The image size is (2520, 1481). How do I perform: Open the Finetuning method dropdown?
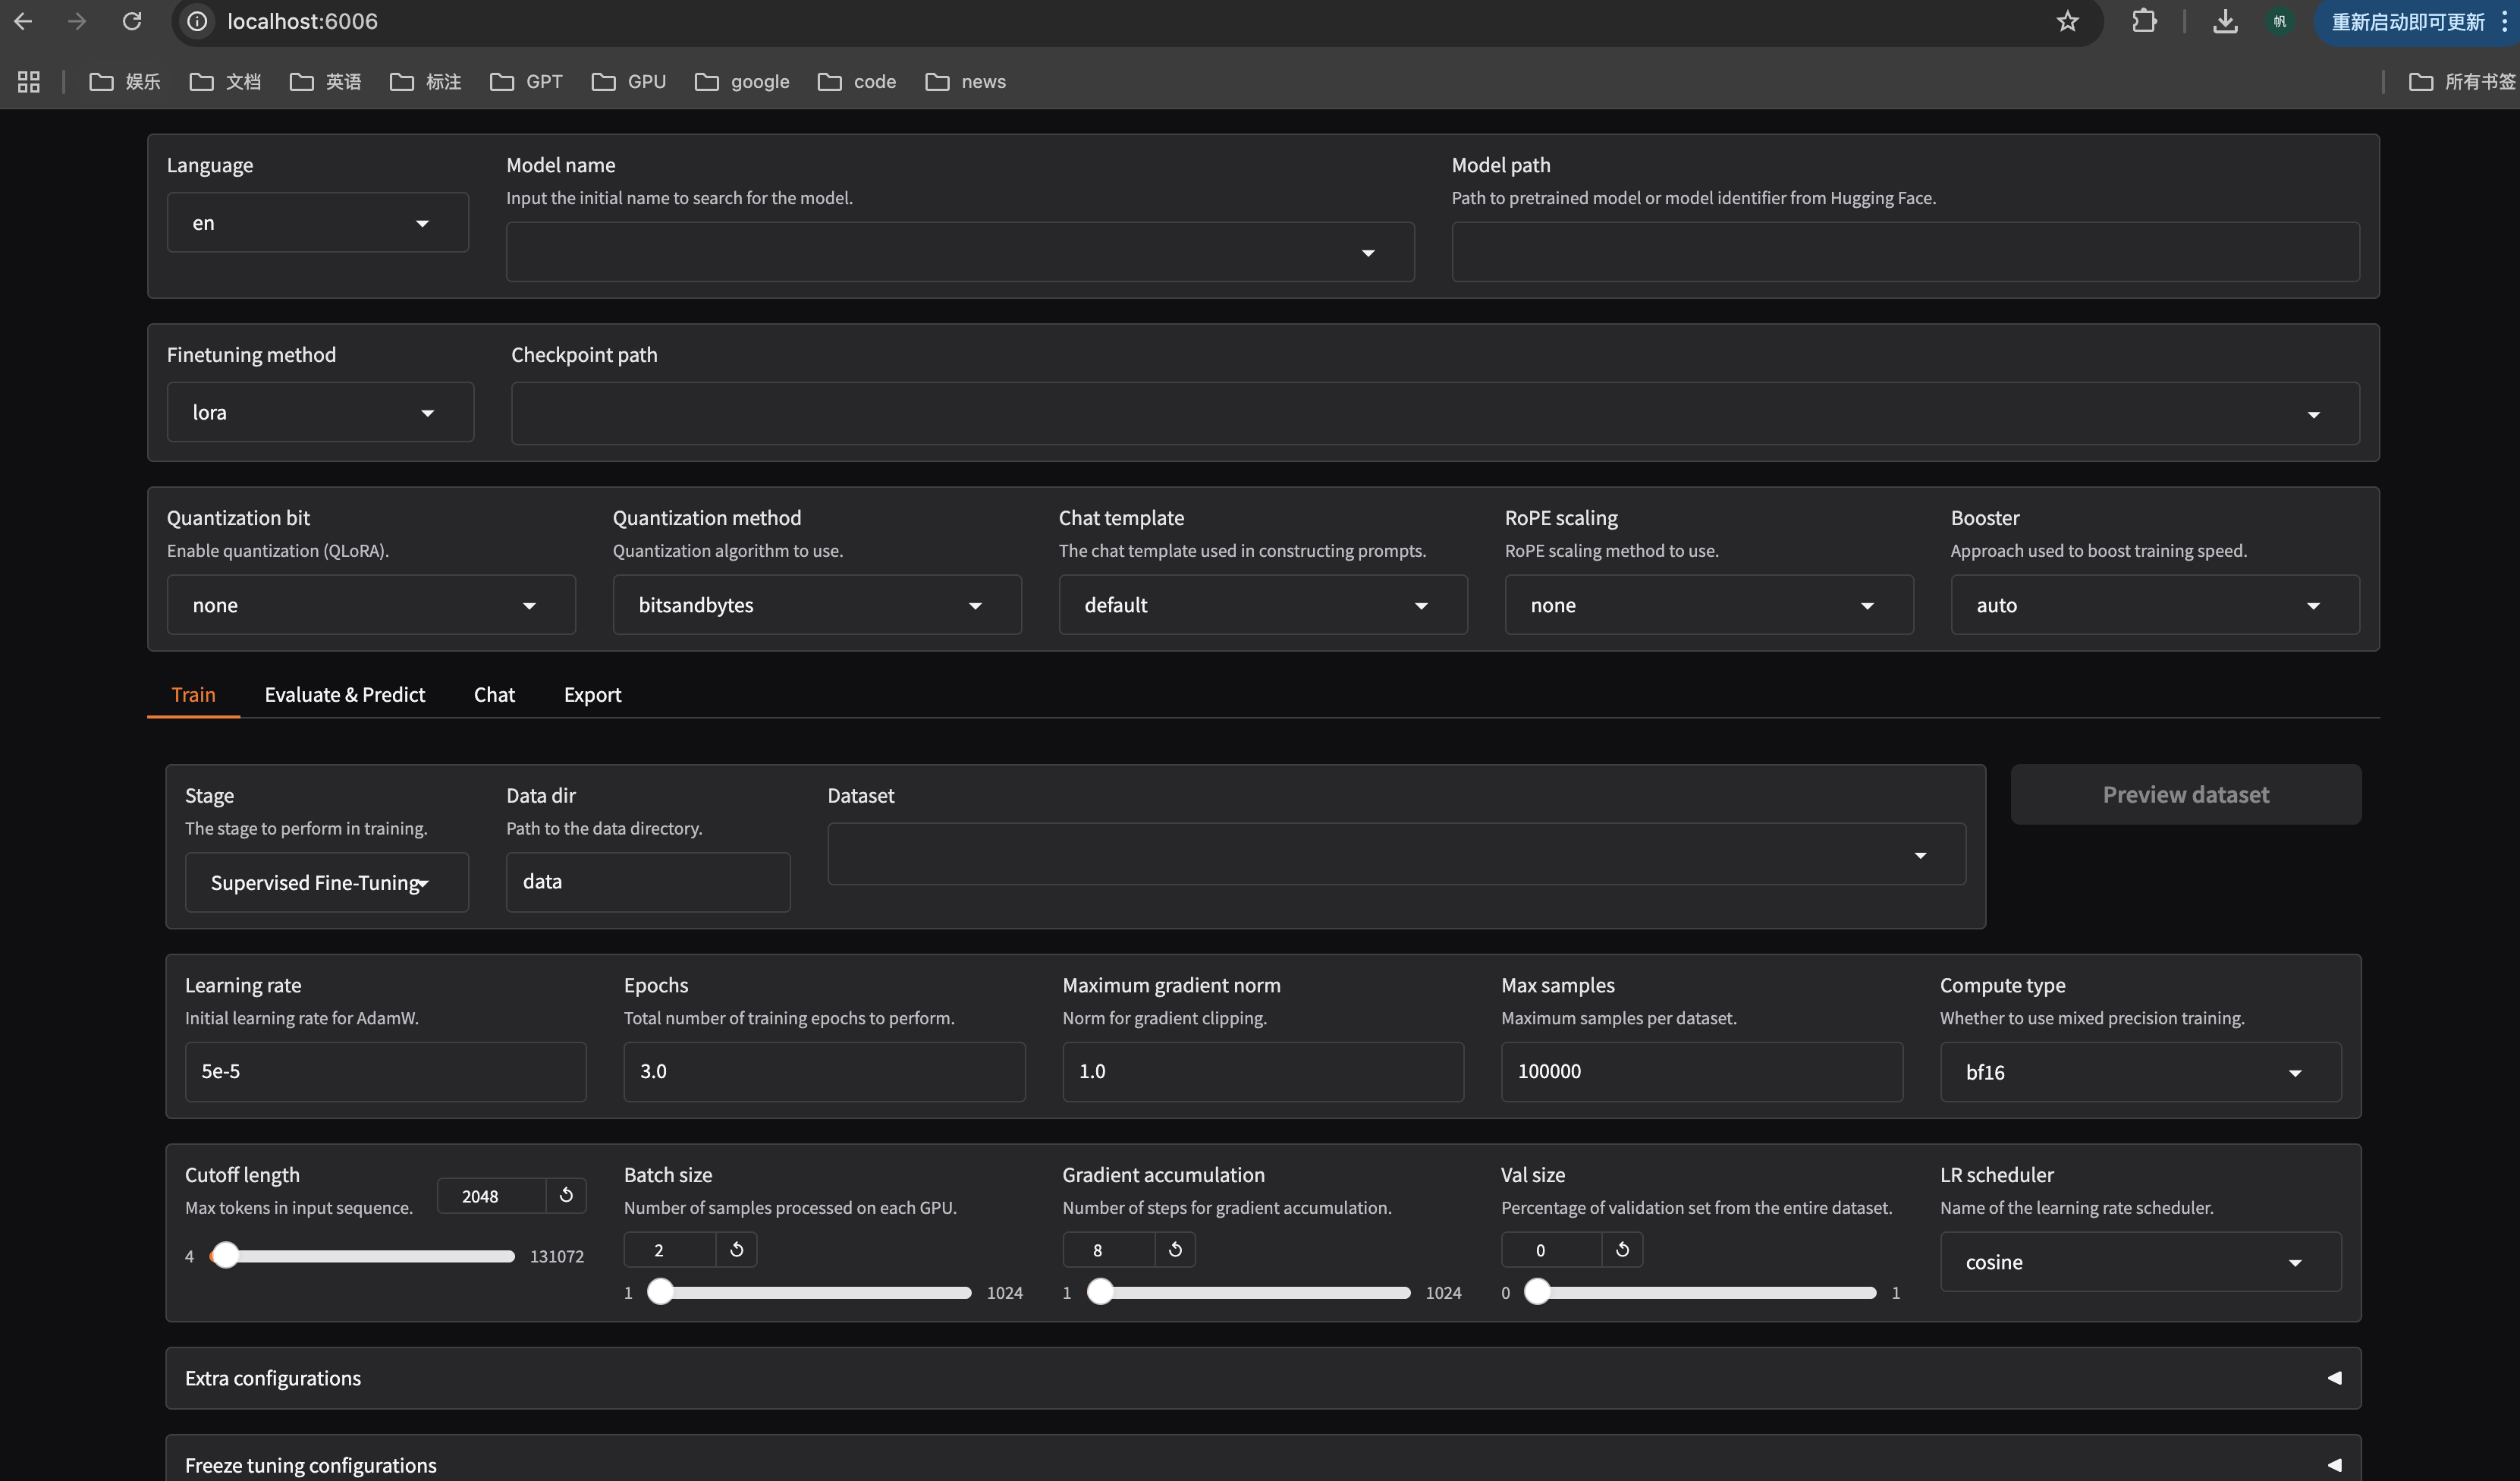320,412
